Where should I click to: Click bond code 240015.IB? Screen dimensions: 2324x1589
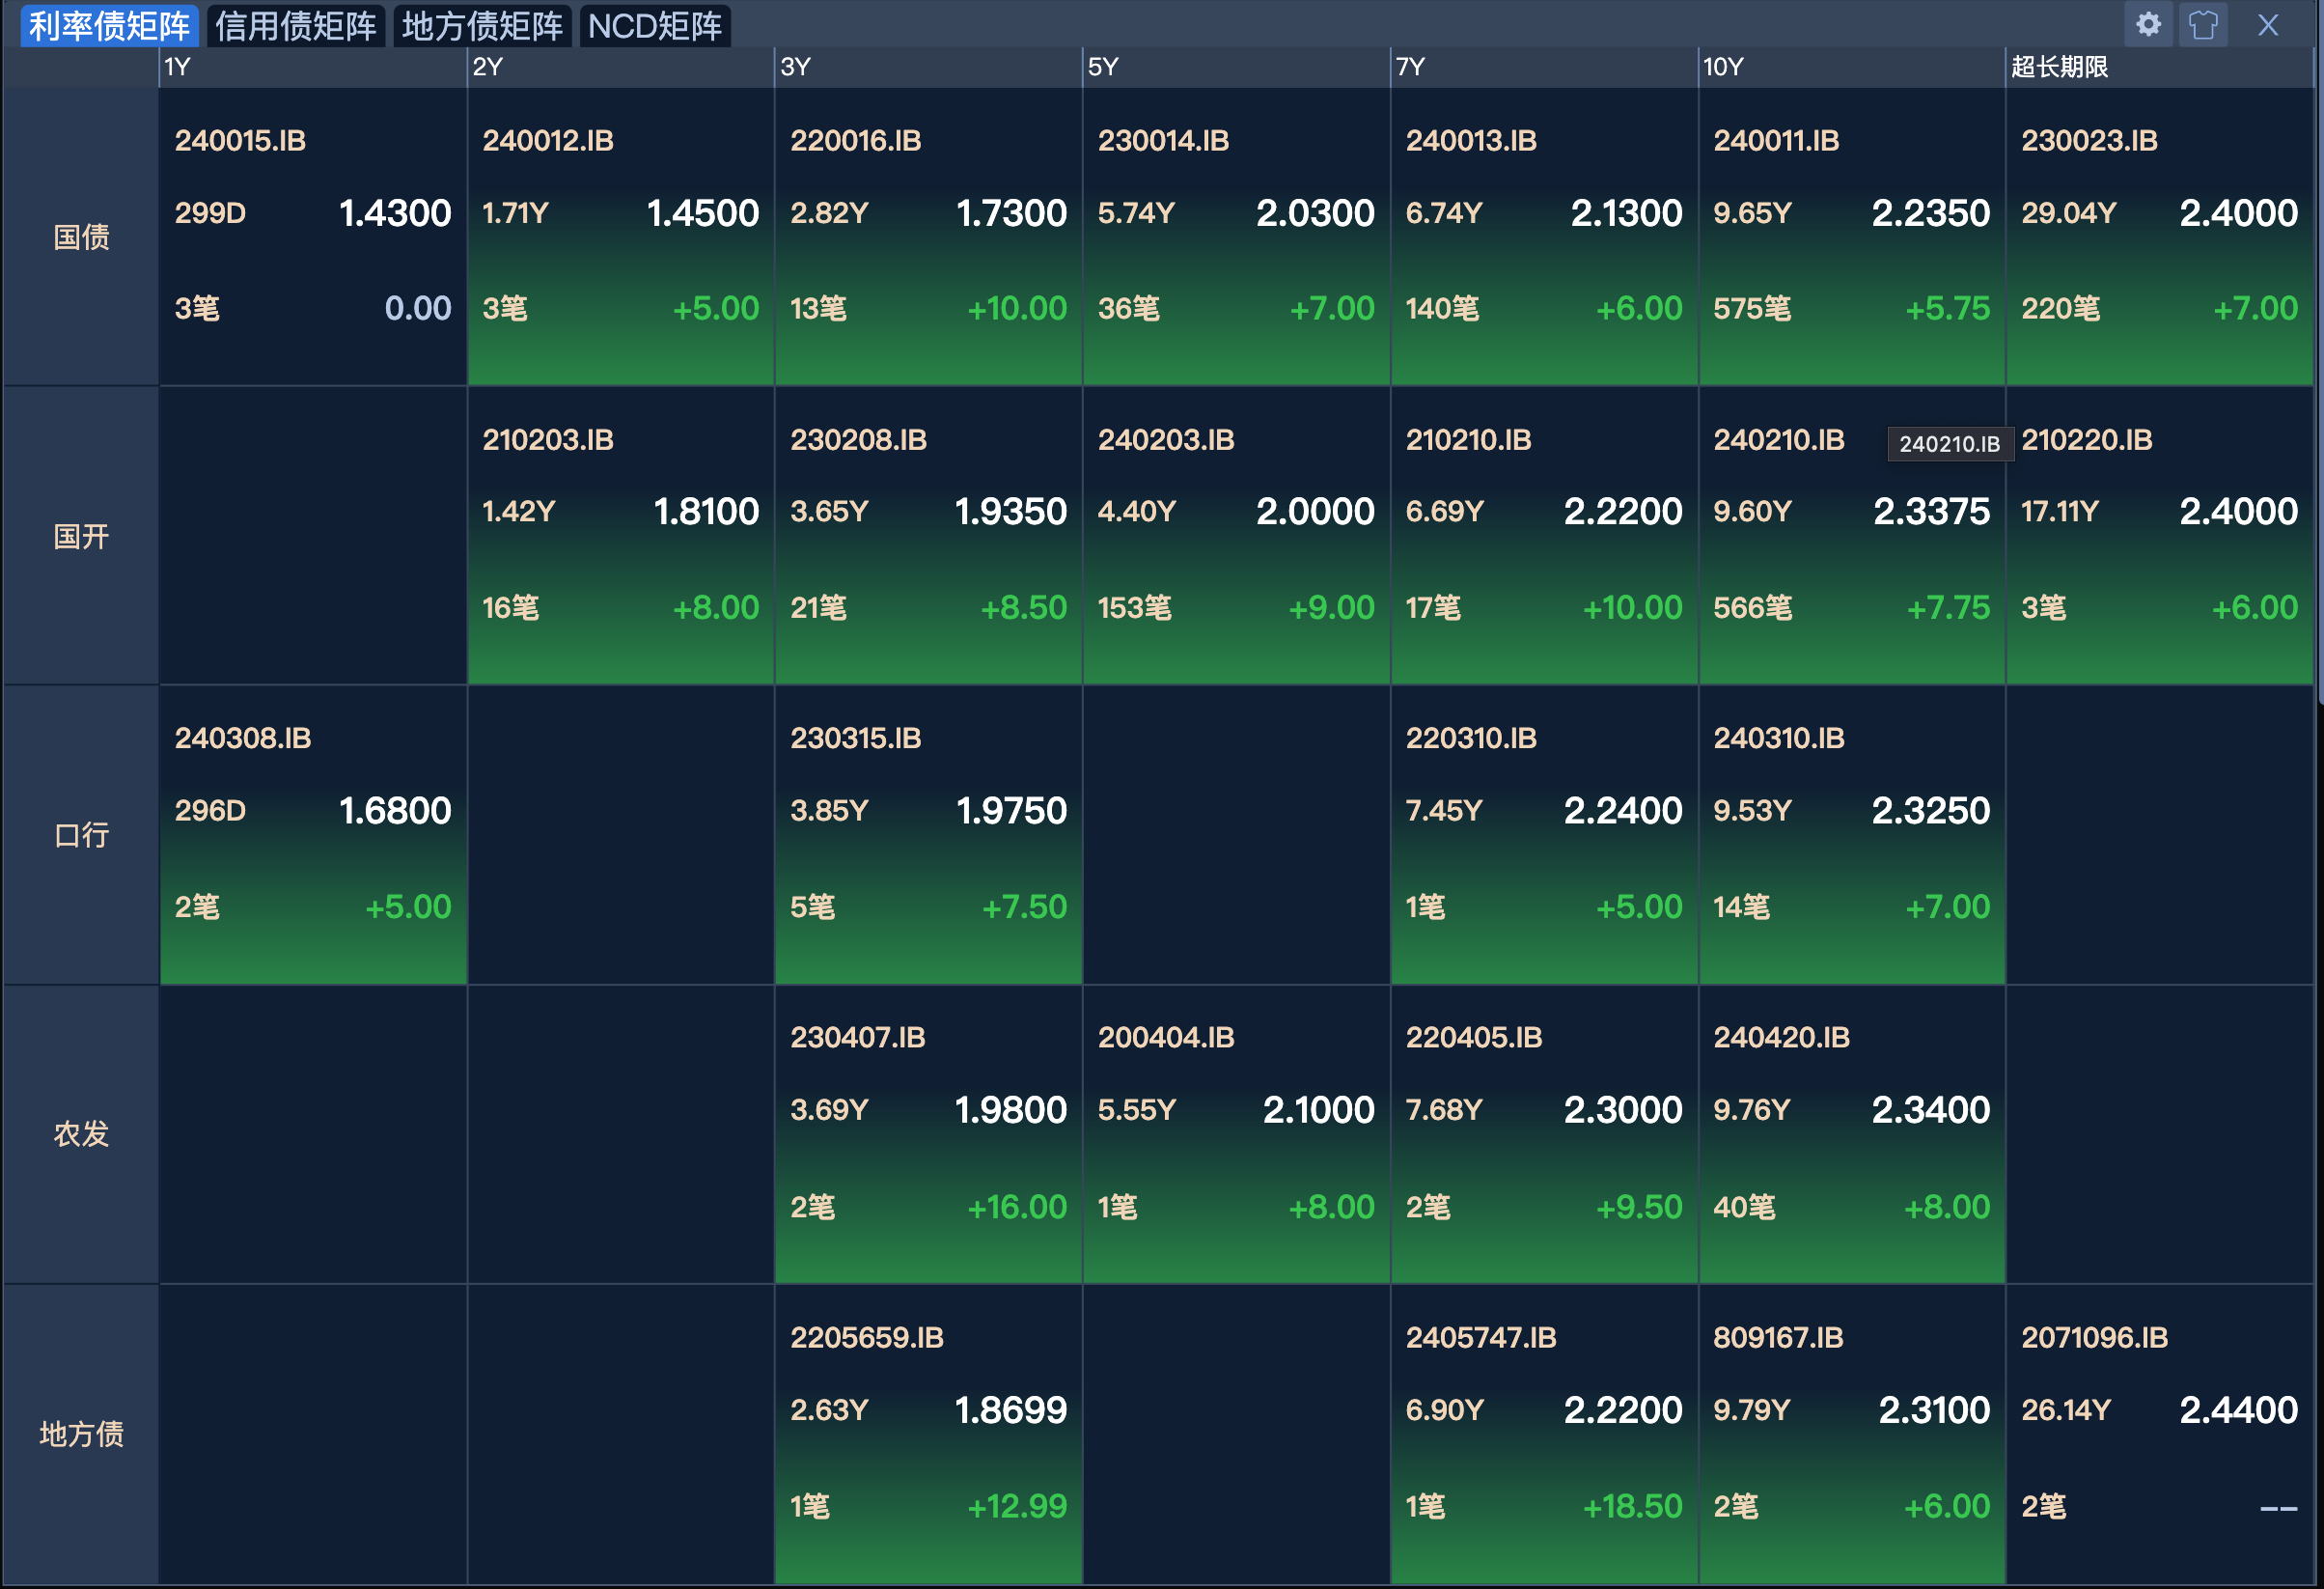(x=240, y=140)
